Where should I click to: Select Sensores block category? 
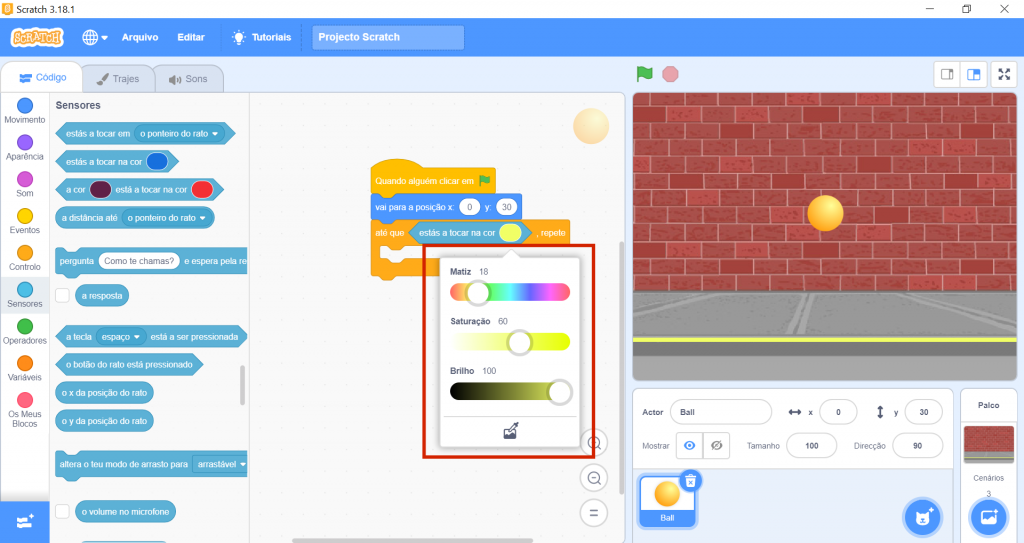click(25, 295)
